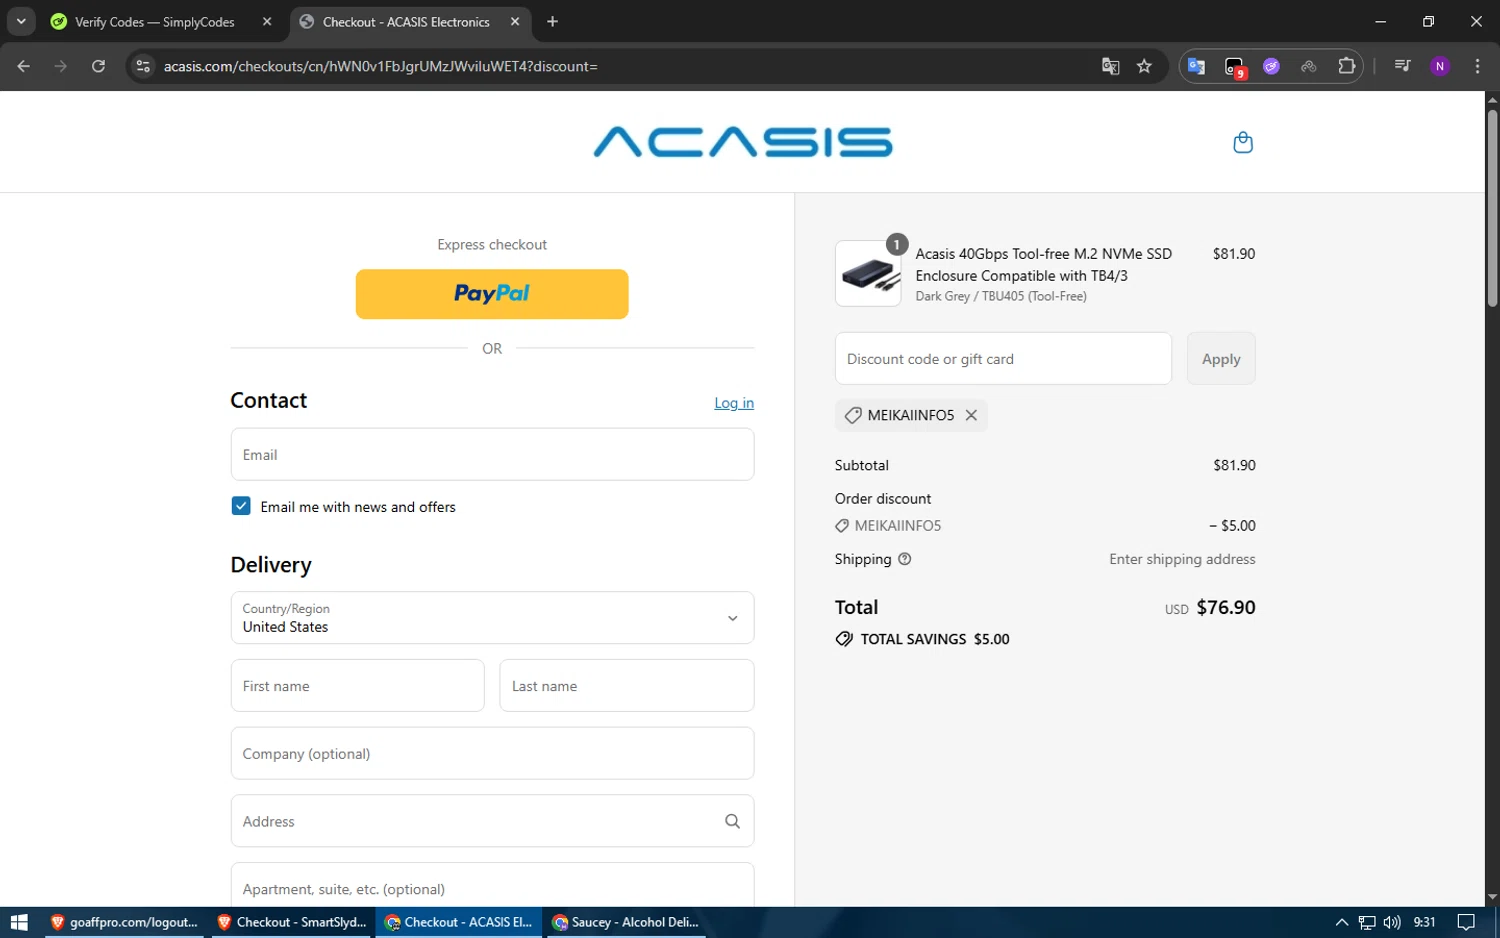Switch to goaffpro.com/logout taskbar window
The image size is (1500, 938).
[x=124, y=922]
